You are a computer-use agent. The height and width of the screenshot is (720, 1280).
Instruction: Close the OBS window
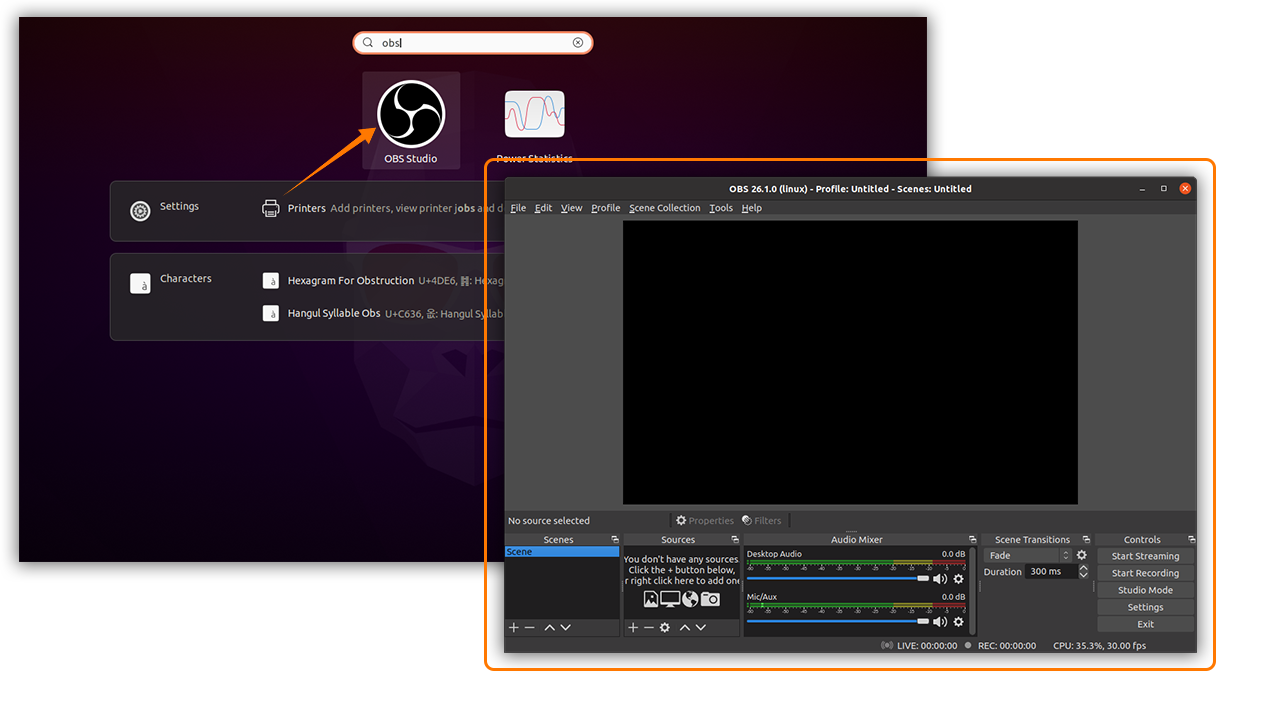click(x=1185, y=188)
